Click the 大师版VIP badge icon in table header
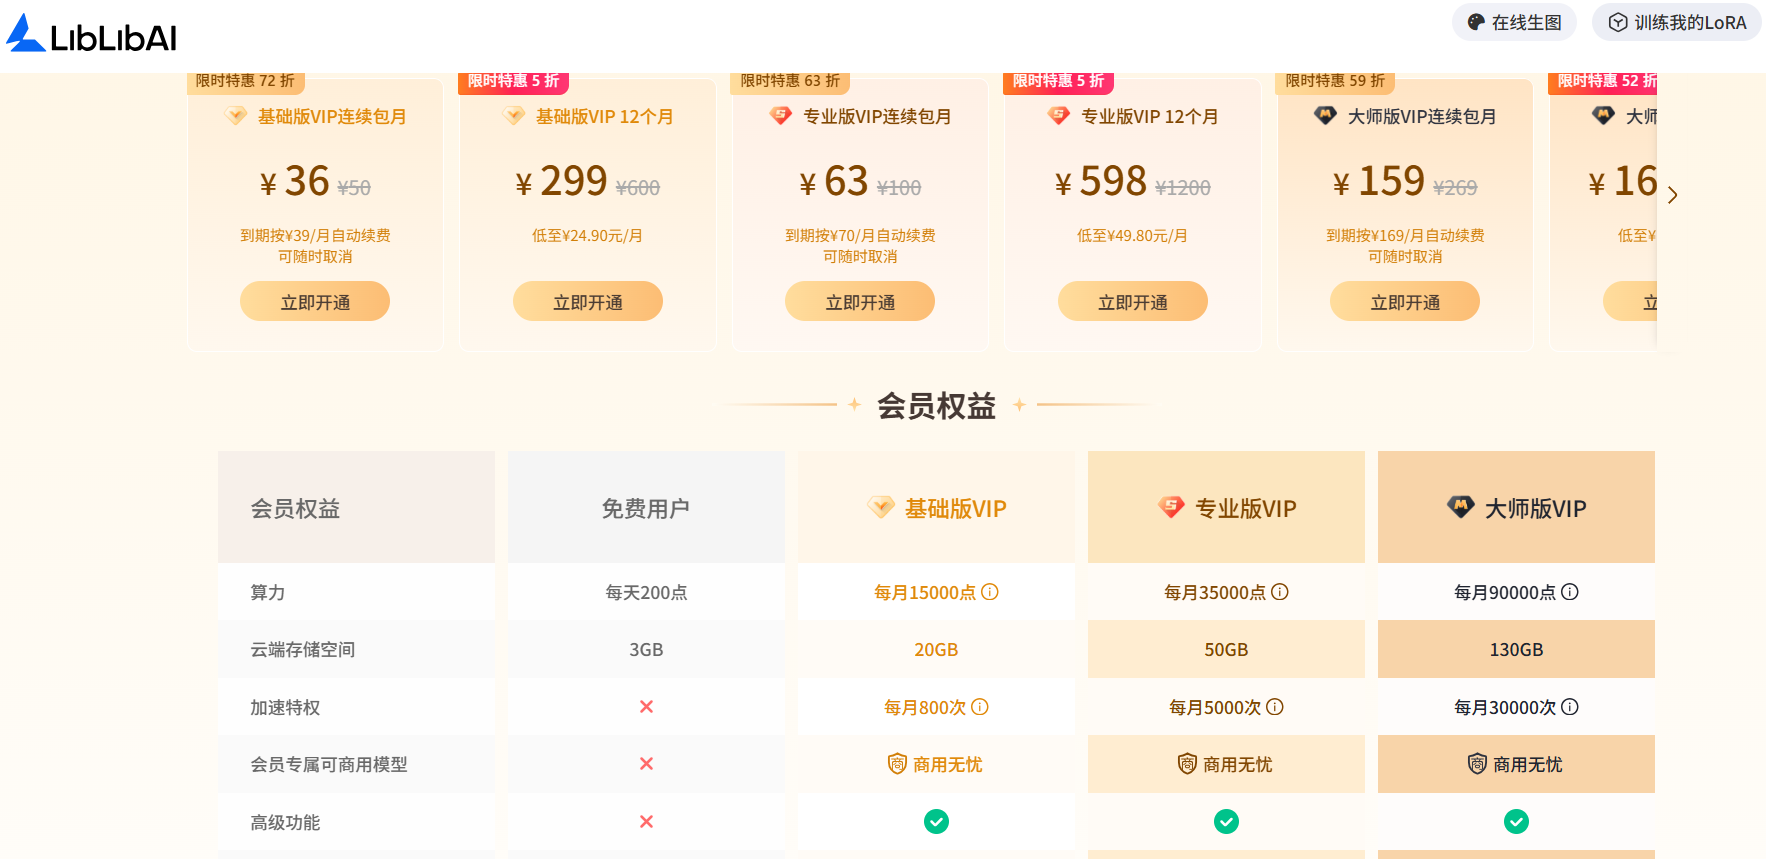1766x859 pixels. [1459, 507]
